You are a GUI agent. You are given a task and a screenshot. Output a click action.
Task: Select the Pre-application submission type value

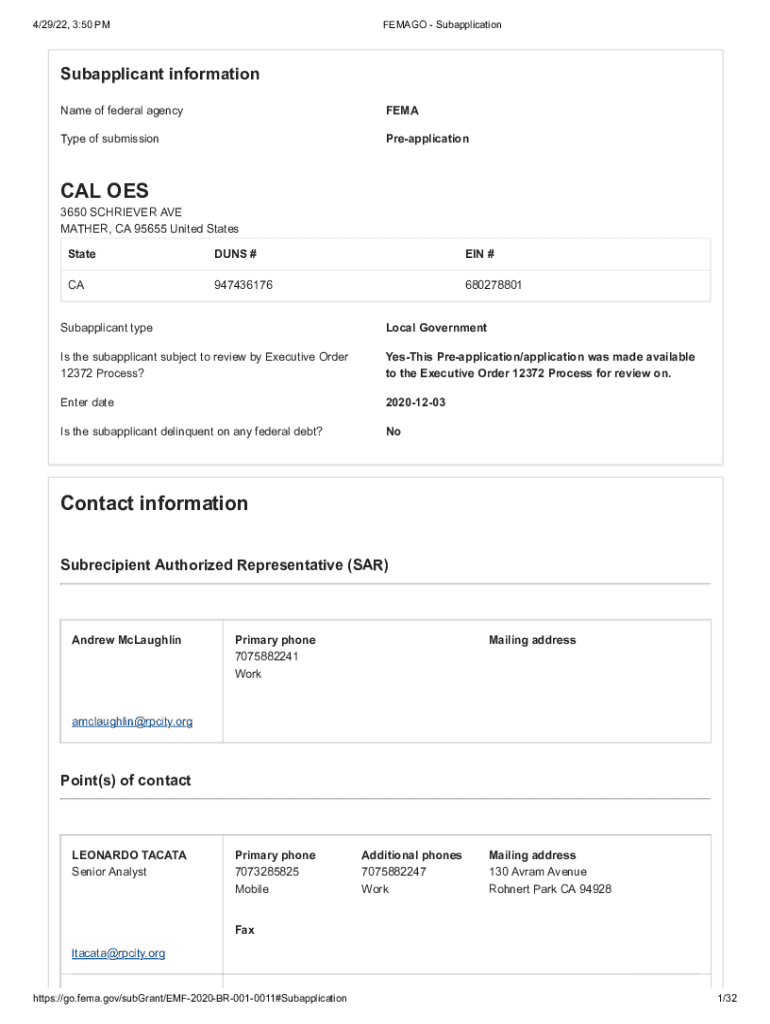coord(427,138)
